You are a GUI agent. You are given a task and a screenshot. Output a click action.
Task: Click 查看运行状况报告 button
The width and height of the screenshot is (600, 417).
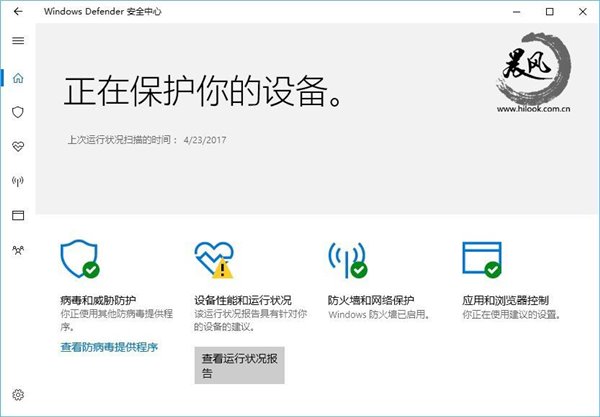coord(240,365)
